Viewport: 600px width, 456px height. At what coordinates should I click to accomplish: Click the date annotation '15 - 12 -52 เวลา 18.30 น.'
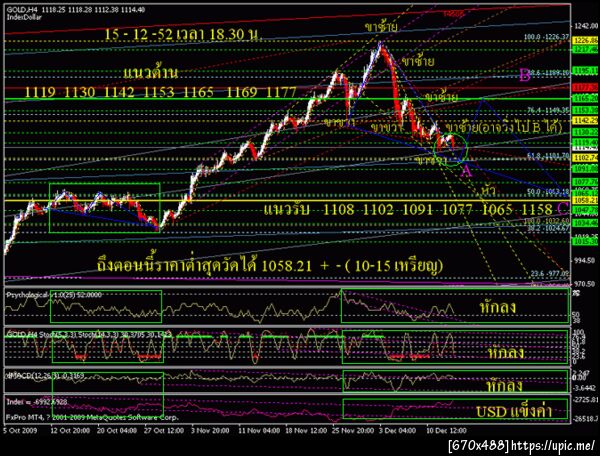(183, 34)
